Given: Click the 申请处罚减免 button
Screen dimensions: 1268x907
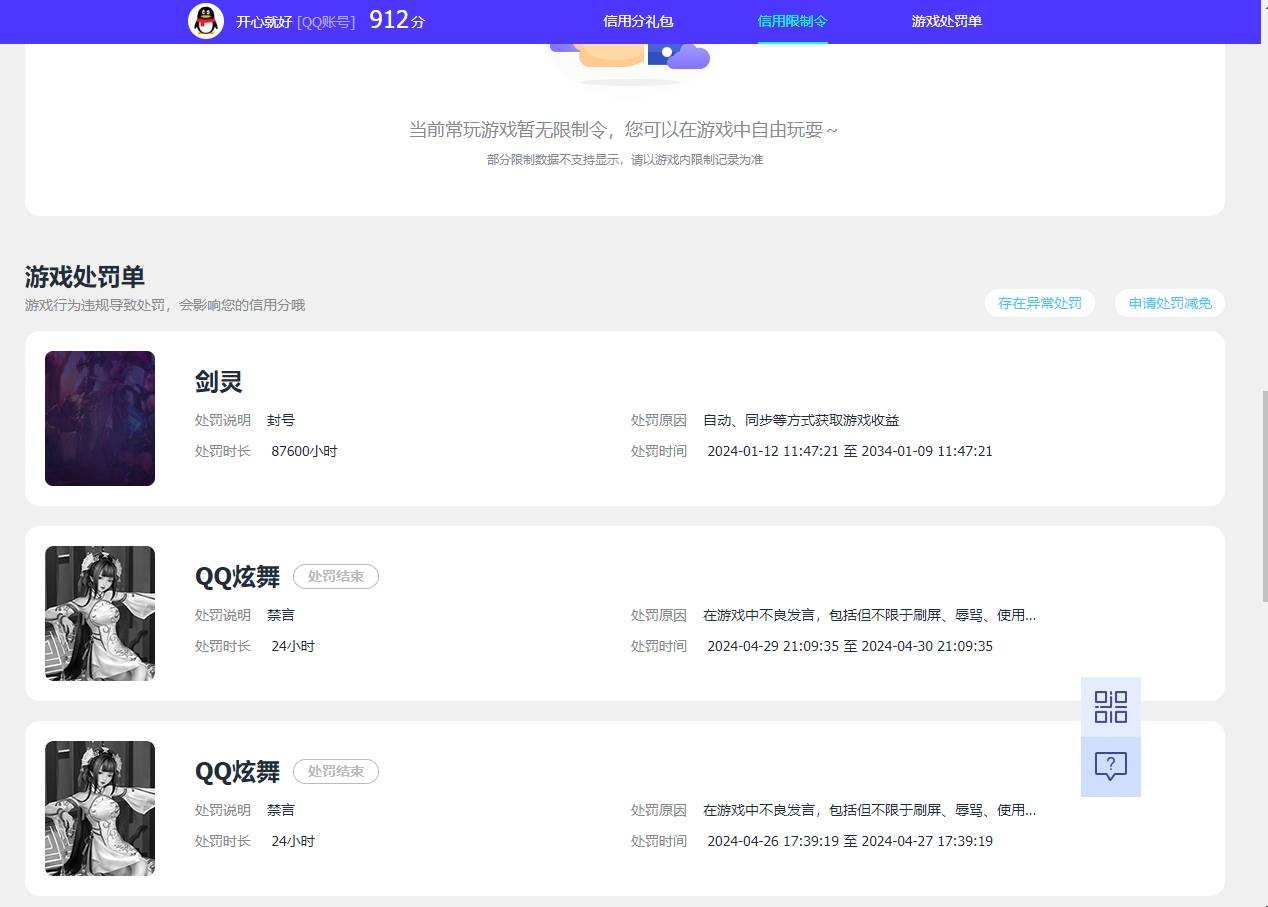Looking at the screenshot, I should 1170,303.
